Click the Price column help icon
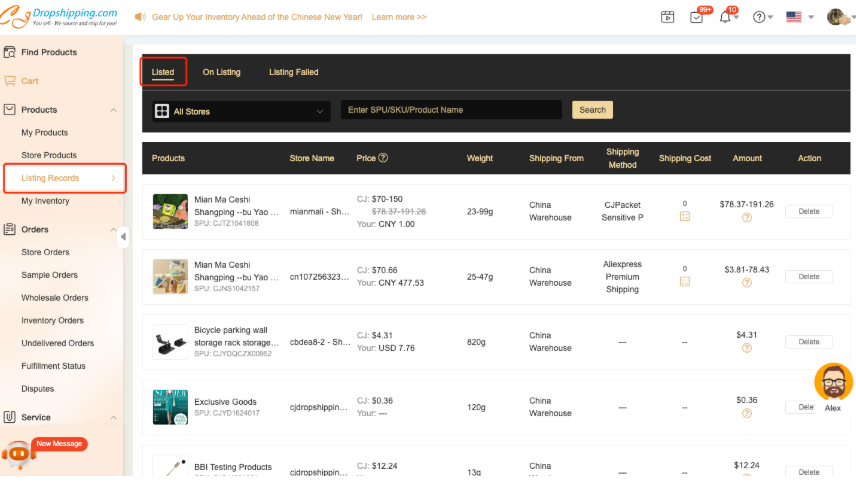Image resolution: width=856 pixels, height=482 pixels. pos(383,158)
